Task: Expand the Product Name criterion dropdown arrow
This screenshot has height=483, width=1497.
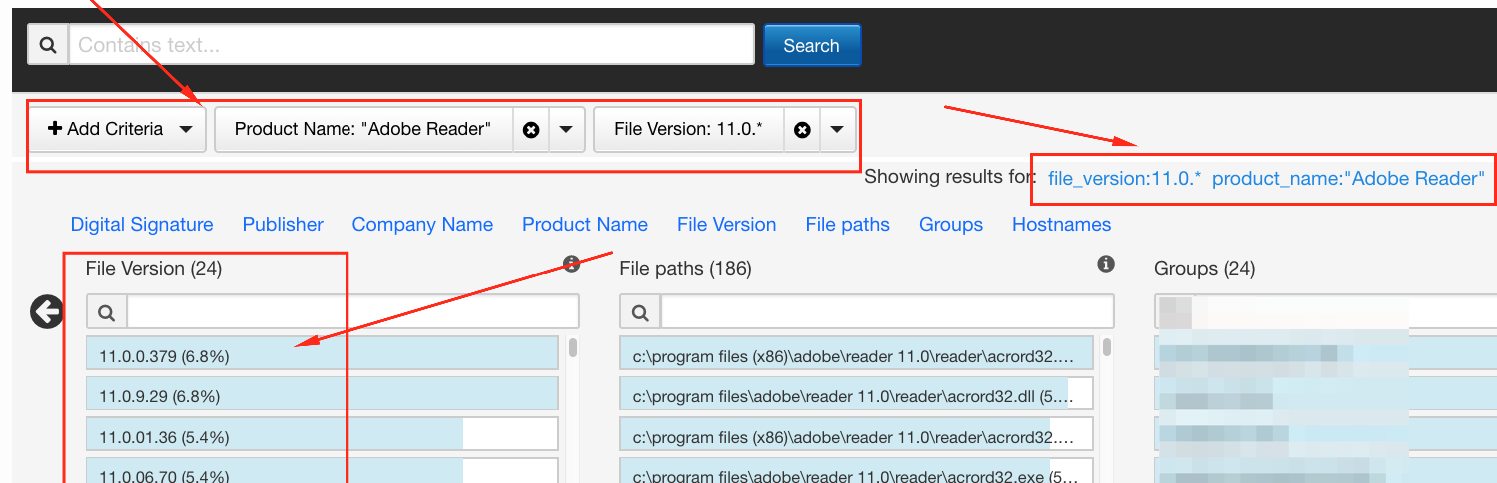Action: pyautogui.click(x=566, y=130)
